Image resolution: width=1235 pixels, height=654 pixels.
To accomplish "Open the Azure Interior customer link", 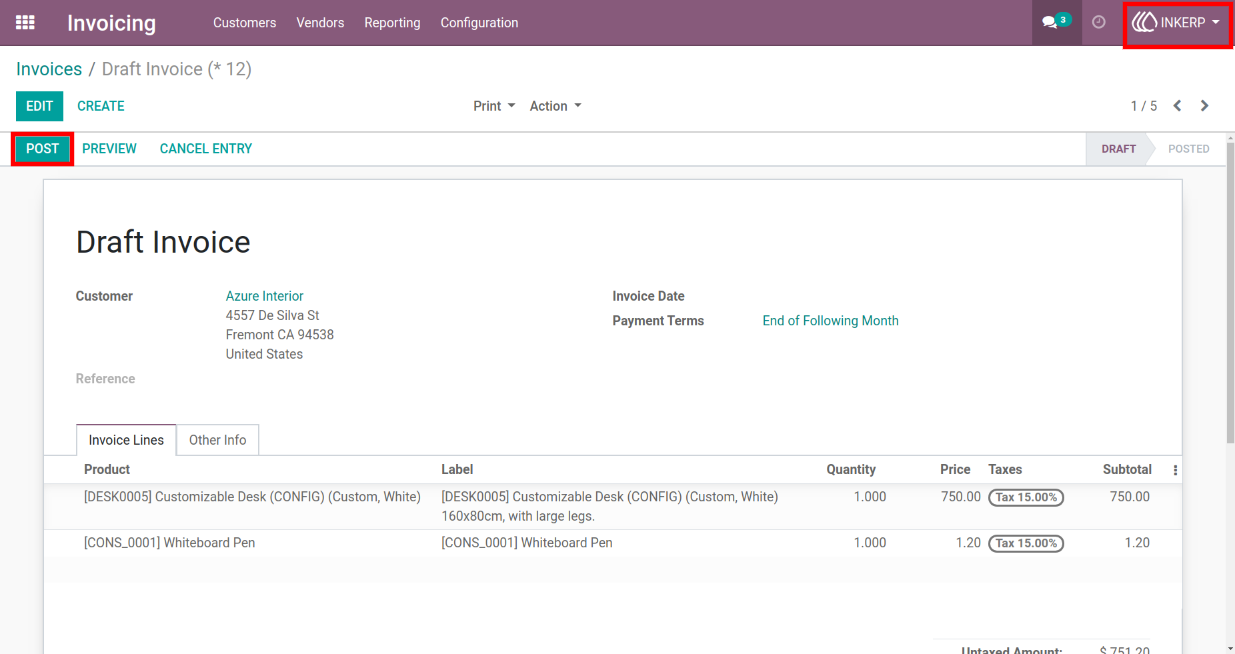I will [265, 296].
